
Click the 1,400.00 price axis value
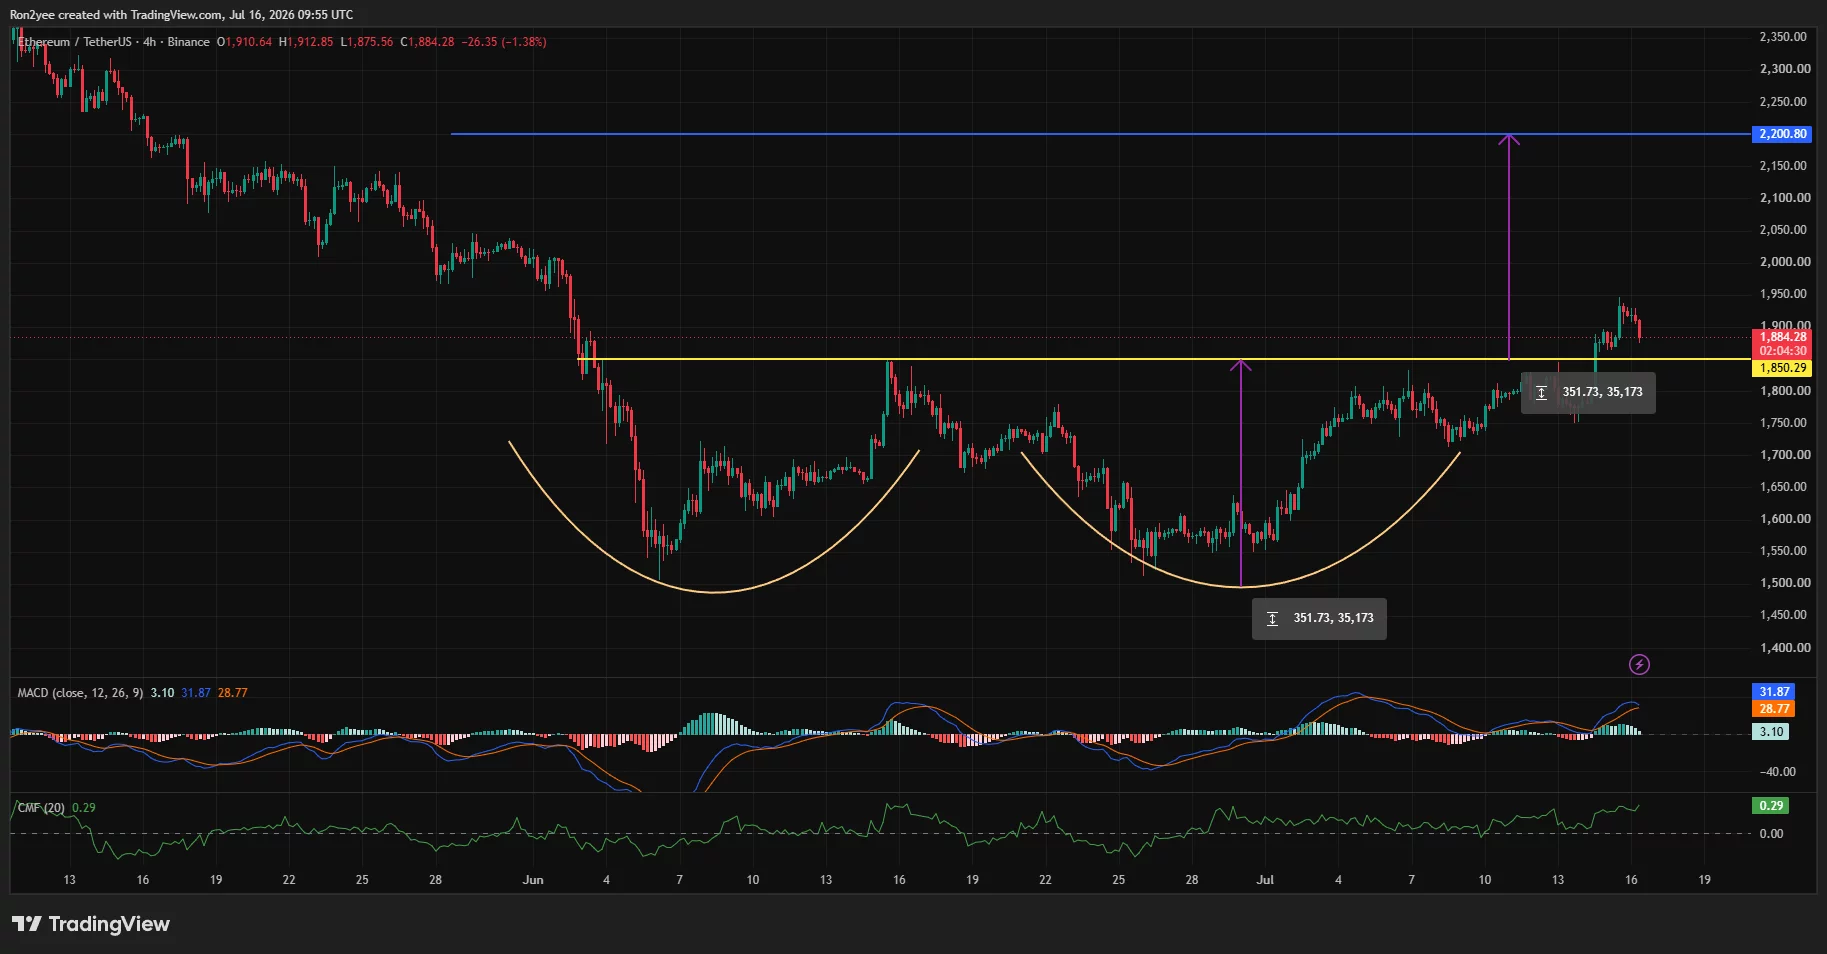pyautogui.click(x=1785, y=648)
